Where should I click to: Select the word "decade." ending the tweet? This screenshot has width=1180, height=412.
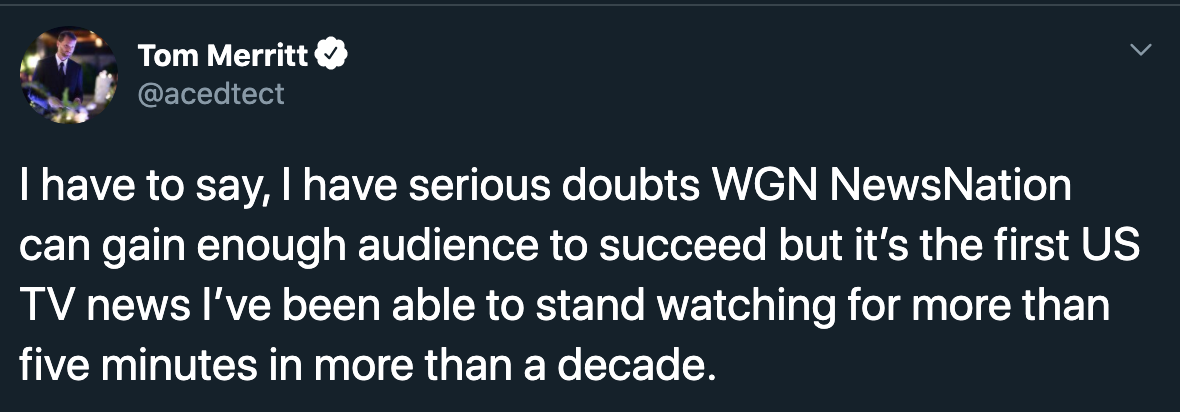634,365
